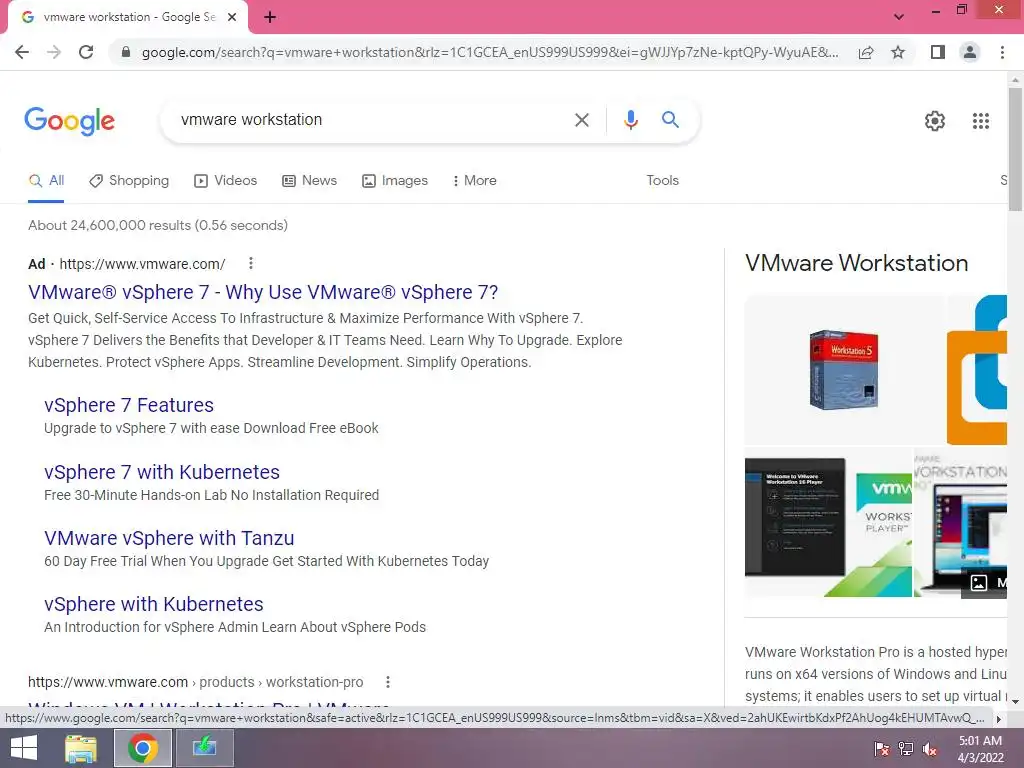Switch to Shopping results tab
1024x768 pixels.
[x=129, y=181]
